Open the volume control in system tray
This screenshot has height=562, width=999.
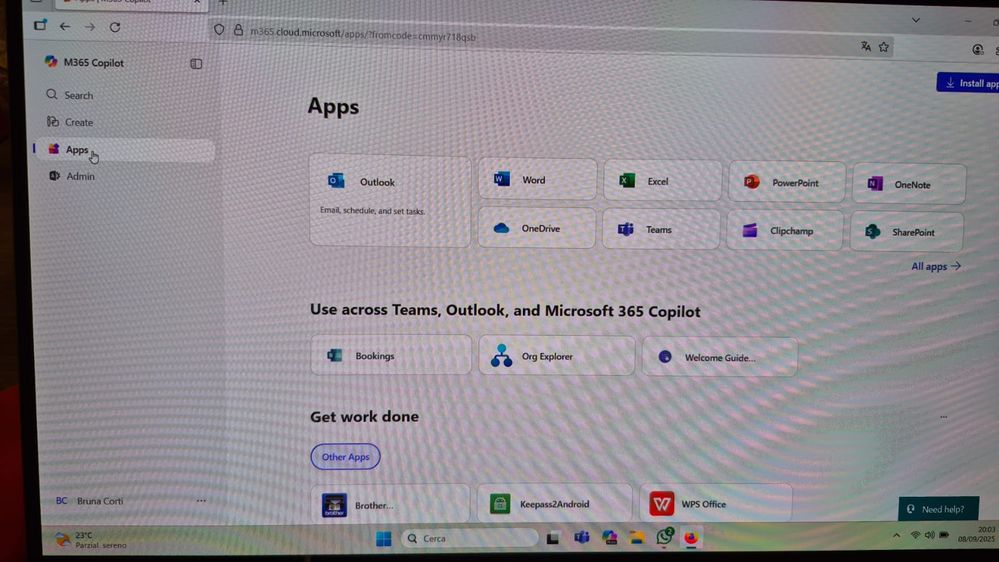930,535
